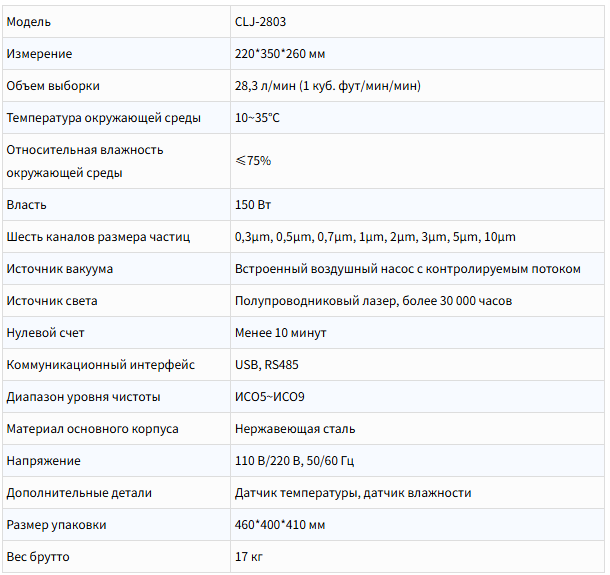This screenshot has height=575, width=610.
Task: Click the particle sizes list 0,3μm to 10μm
Action: [375, 237]
